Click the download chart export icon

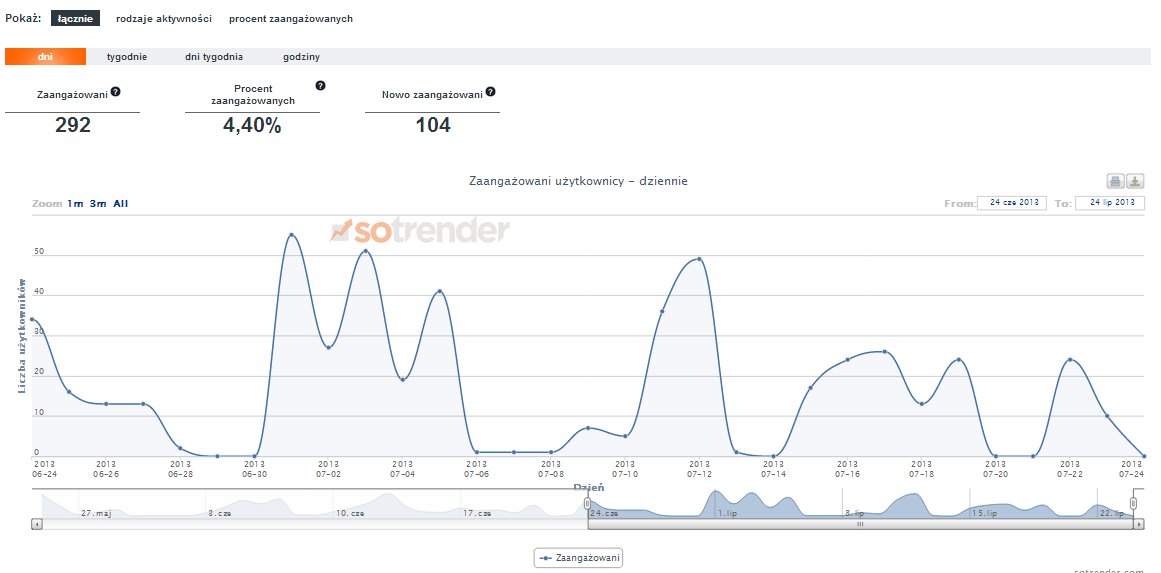(1135, 181)
